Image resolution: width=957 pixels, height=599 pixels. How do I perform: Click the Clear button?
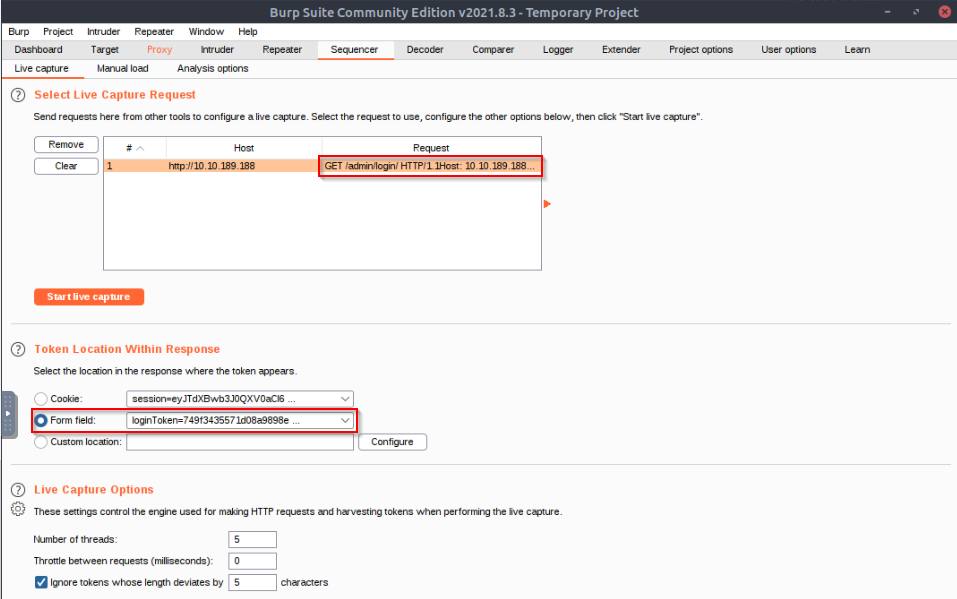(66, 166)
